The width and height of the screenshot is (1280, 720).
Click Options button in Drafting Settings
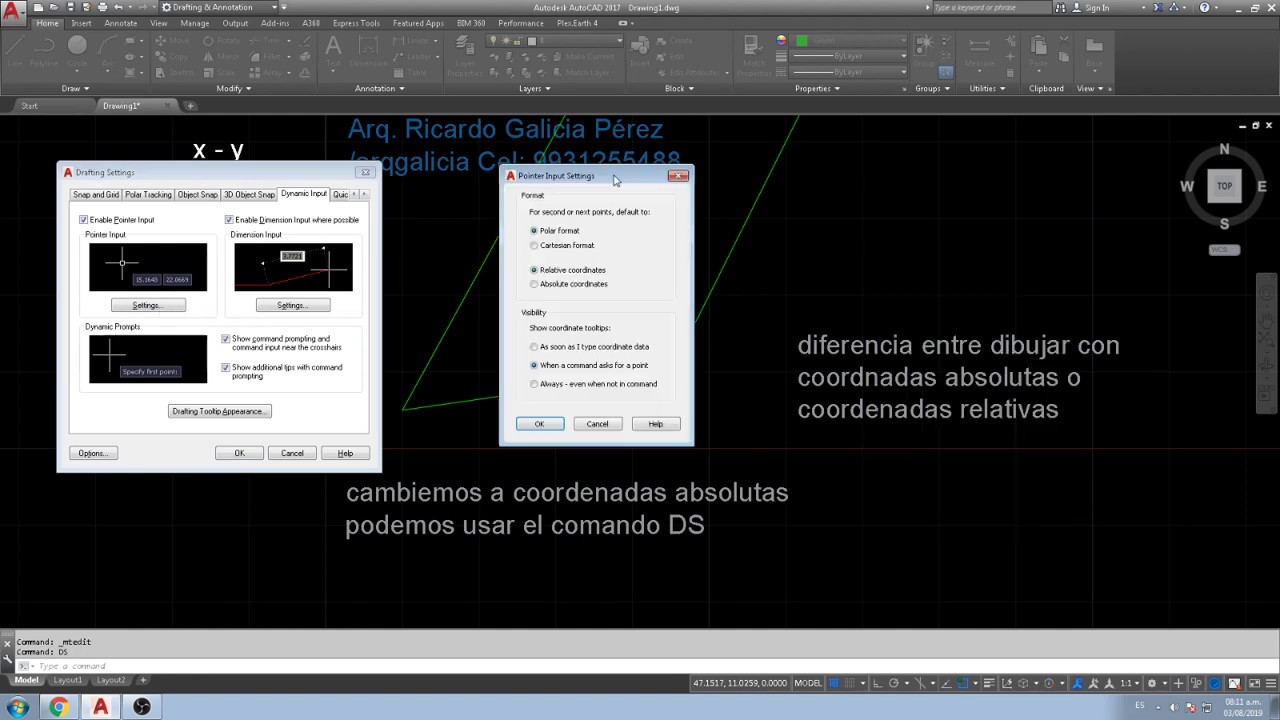[x=93, y=453]
